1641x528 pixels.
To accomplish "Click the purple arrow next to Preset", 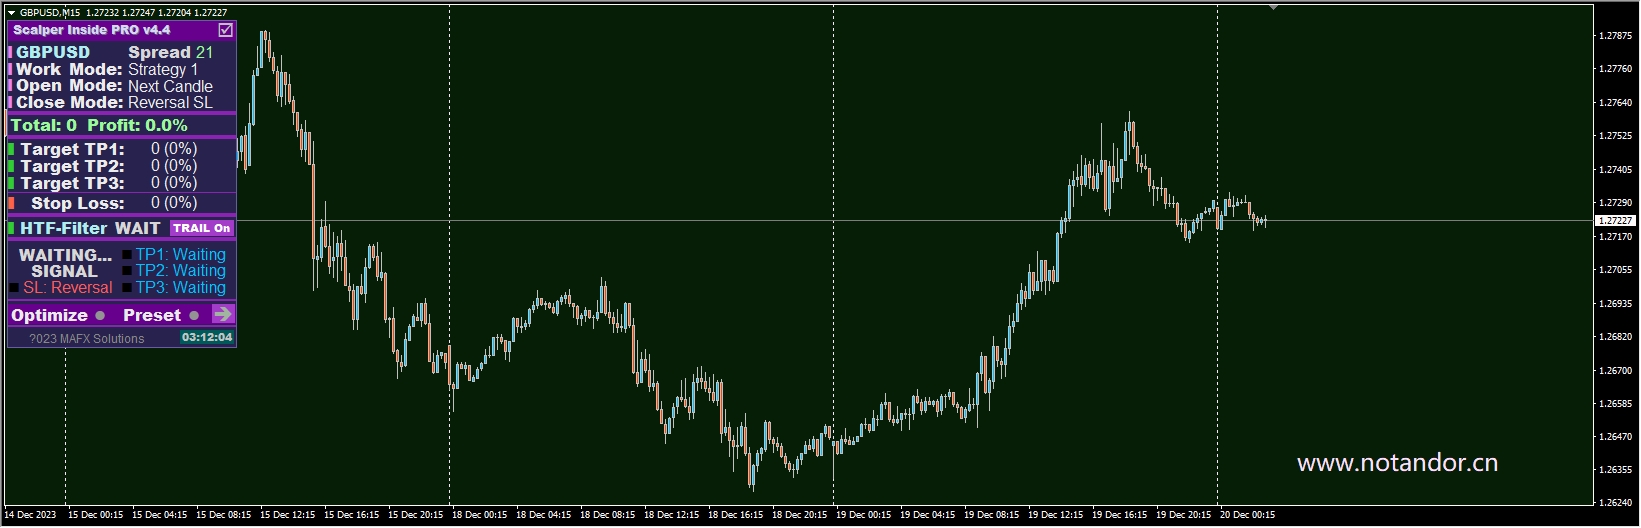I will click(223, 314).
